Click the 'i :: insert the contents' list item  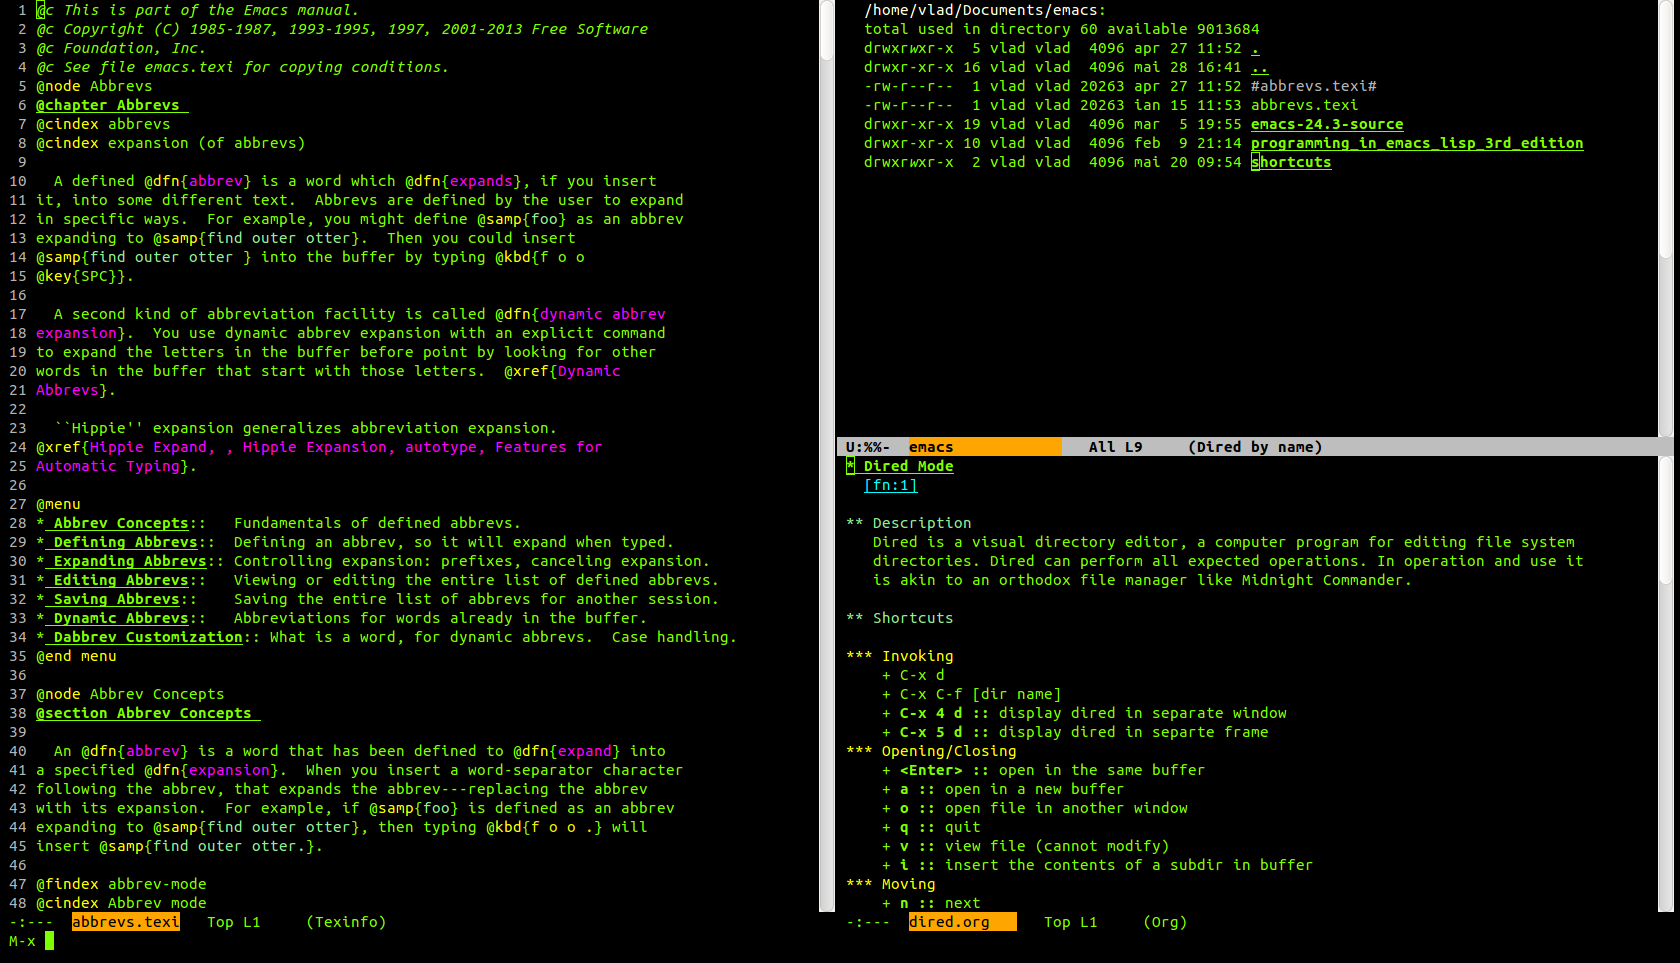1097,865
